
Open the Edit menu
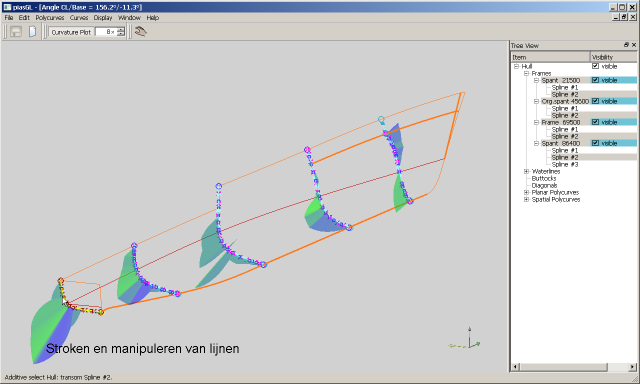[24, 18]
